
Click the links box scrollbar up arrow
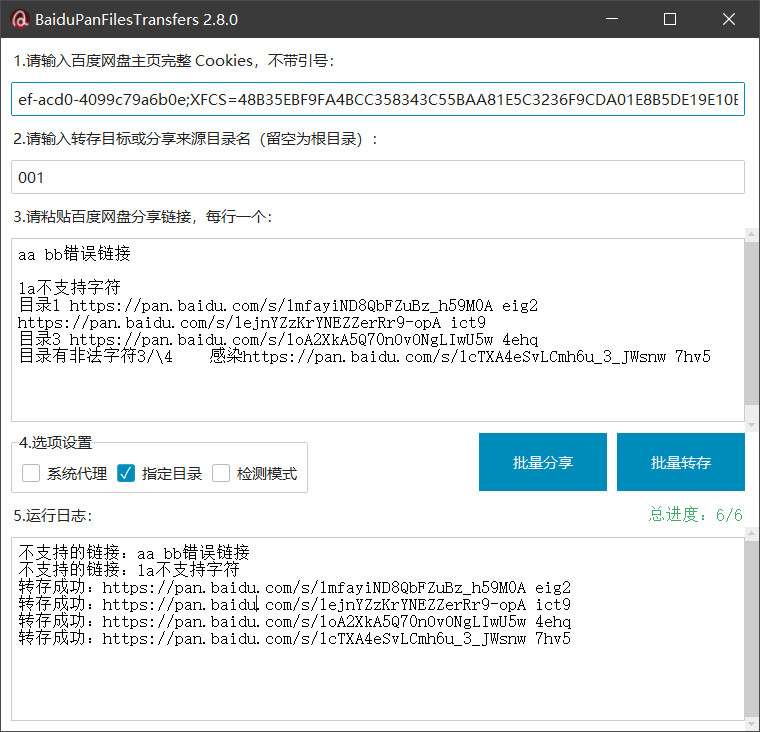pyautogui.click(x=752, y=234)
